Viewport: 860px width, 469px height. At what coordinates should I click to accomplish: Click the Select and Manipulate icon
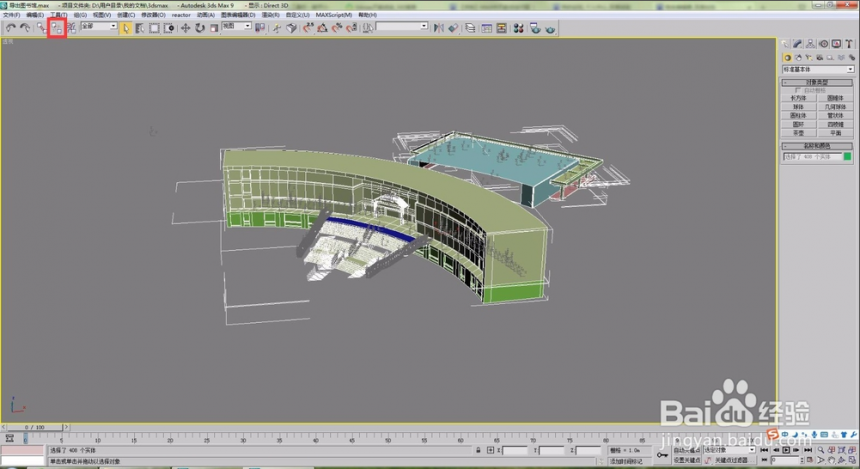click(277, 28)
